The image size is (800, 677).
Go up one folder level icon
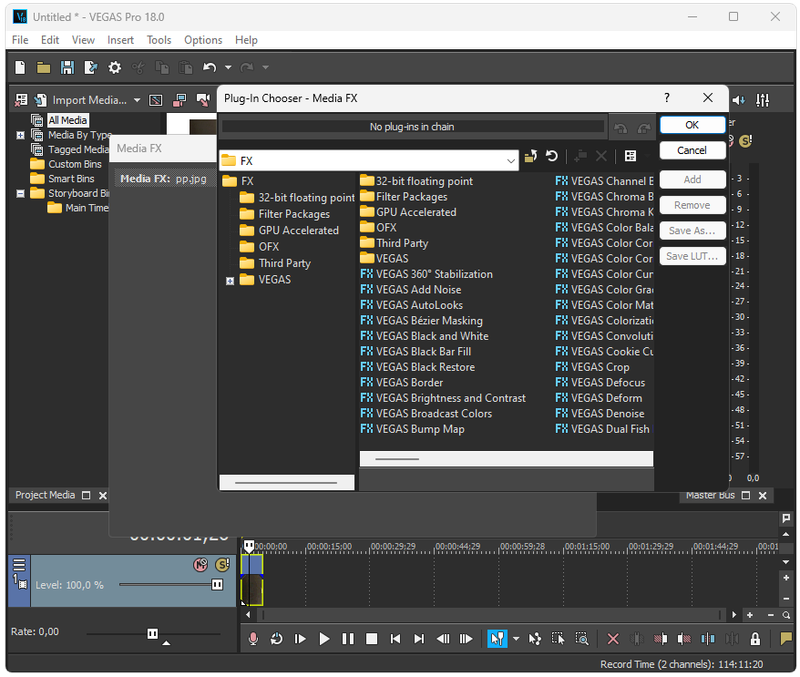click(x=531, y=156)
